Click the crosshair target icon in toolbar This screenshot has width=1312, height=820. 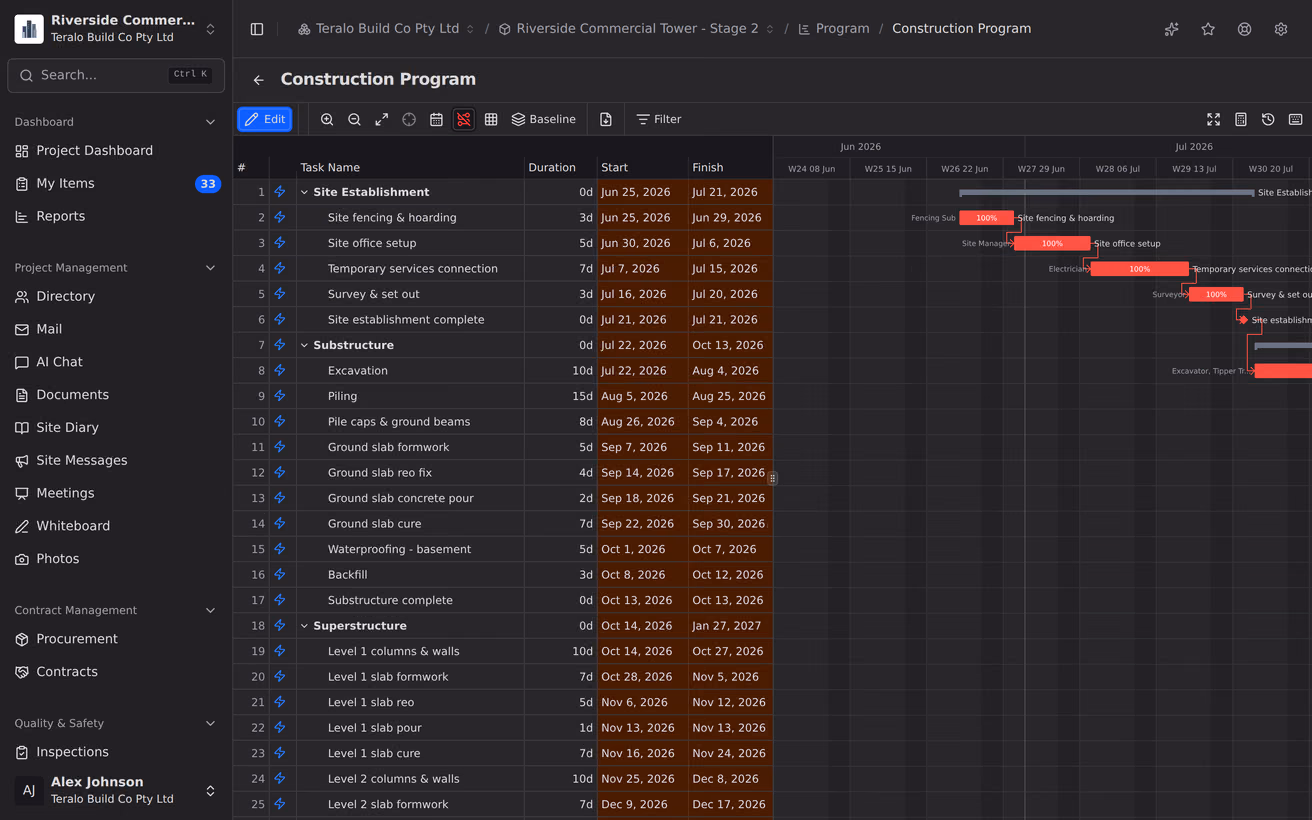click(409, 120)
